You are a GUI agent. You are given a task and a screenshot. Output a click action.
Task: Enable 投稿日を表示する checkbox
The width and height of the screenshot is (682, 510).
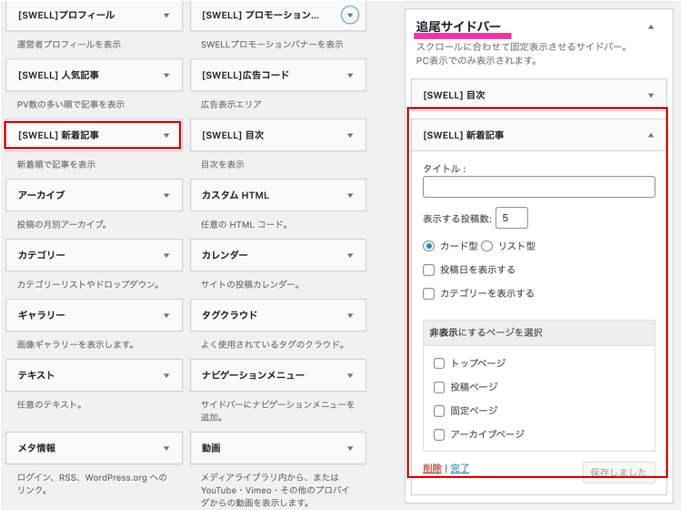click(429, 270)
